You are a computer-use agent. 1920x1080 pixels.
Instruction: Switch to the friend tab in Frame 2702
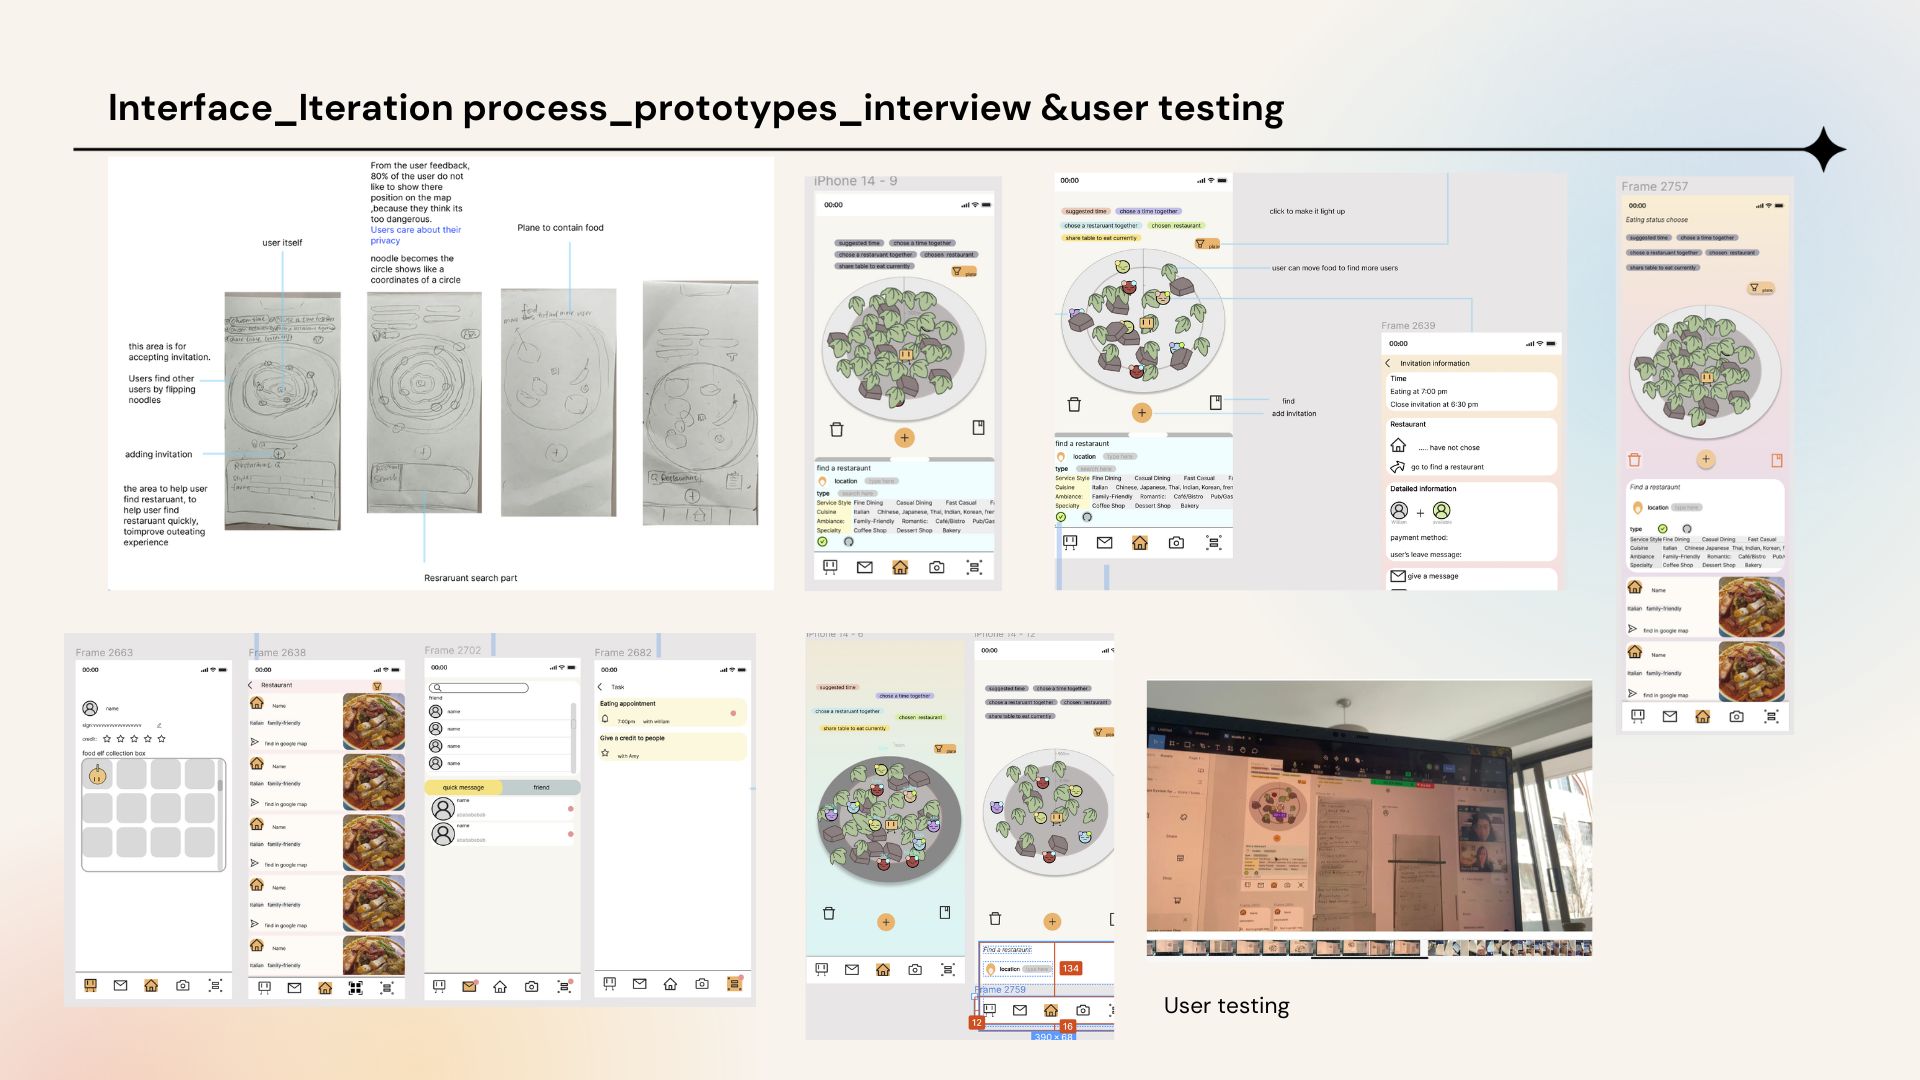541,787
